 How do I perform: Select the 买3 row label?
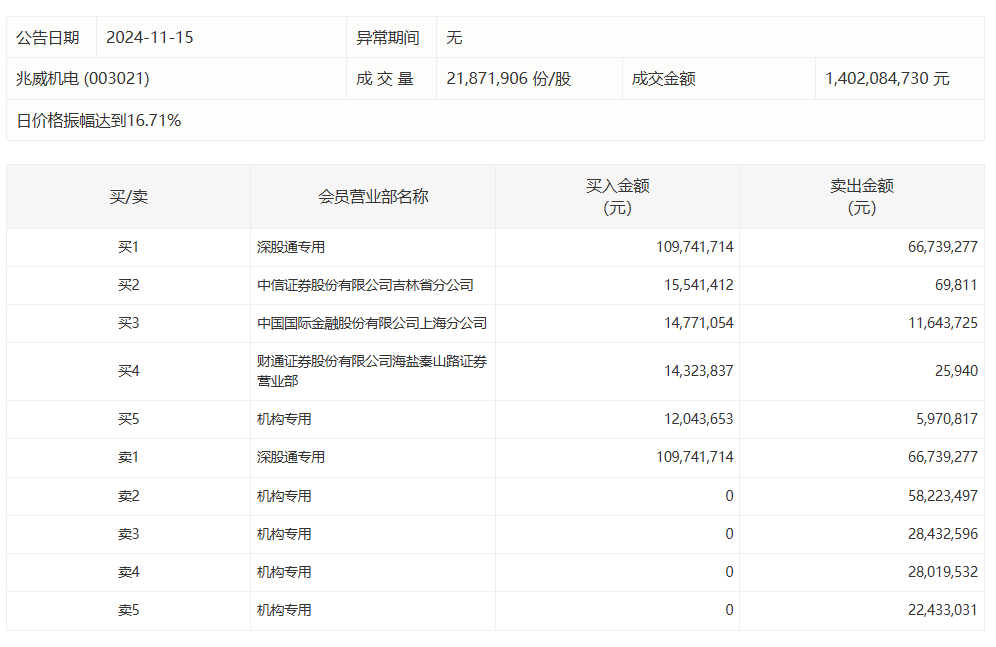pos(128,323)
